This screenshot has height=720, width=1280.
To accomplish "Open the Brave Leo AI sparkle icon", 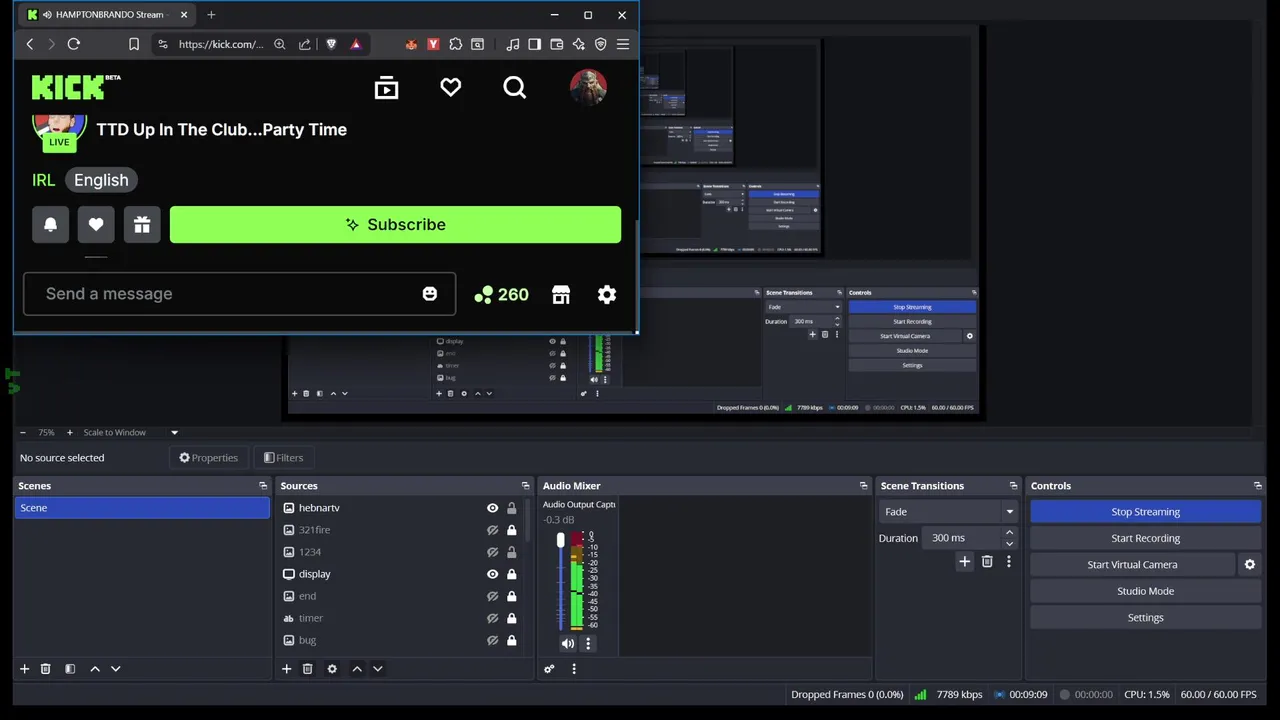I will coord(579,44).
